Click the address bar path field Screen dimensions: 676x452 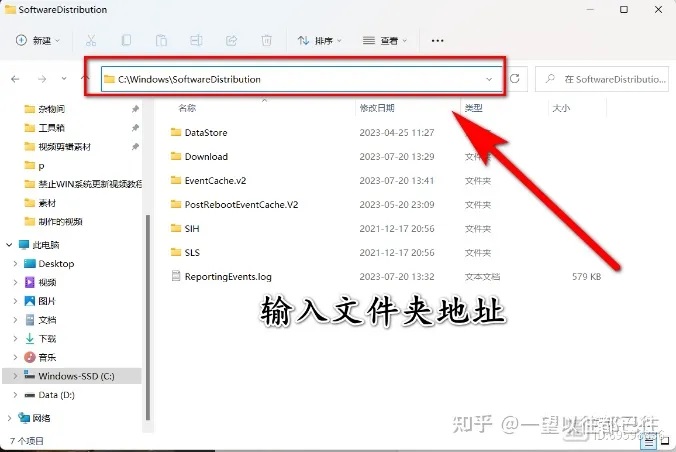click(x=302, y=79)
